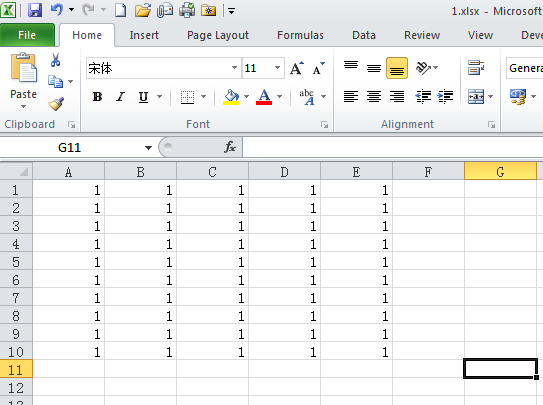Click the Redo arrow icon
The height and width of the screenshot is (405, 543).
point(88,10)
